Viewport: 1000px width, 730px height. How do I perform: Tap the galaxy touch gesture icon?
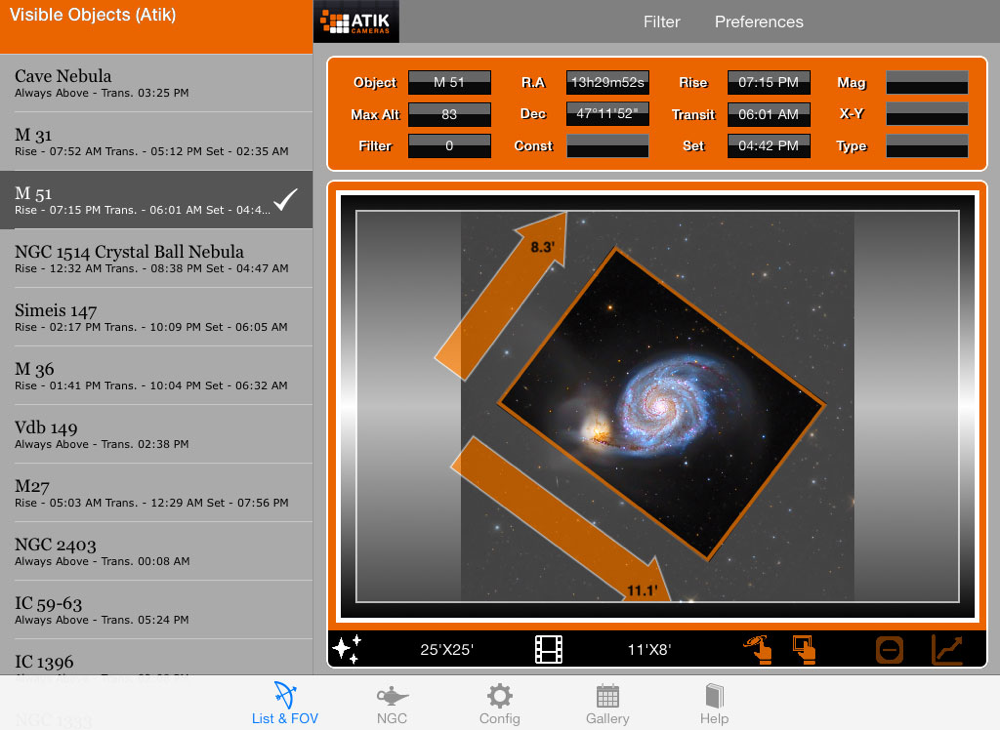tap(758, 649)
